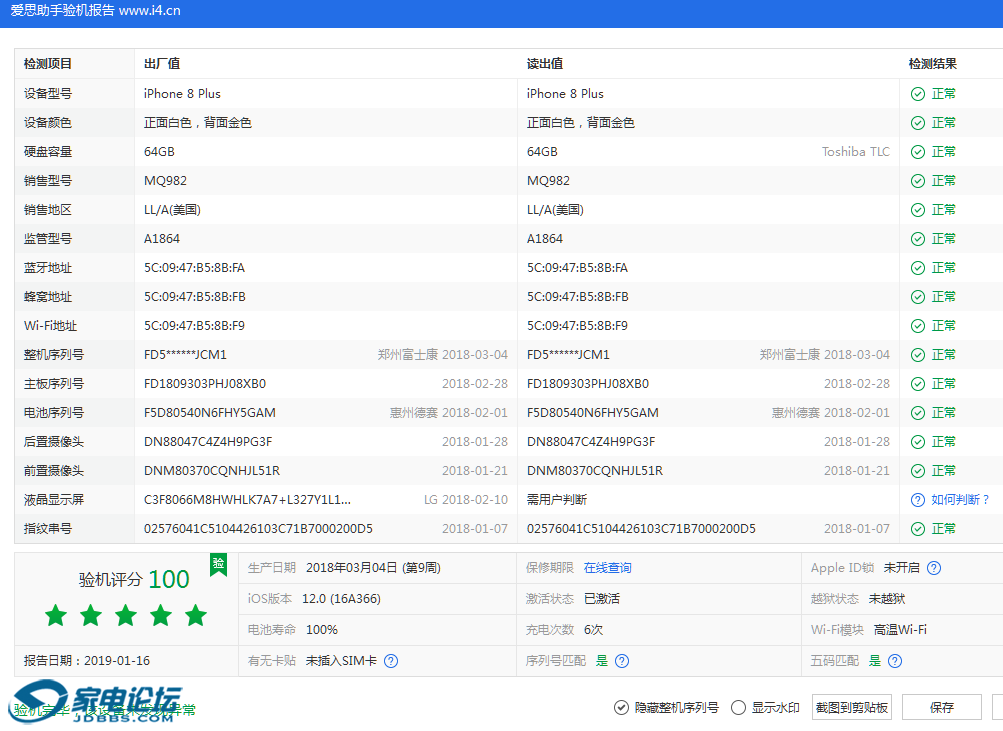Select factory color value 正面白色，背面金色
This screenshot has width=1003, height=731.
click(198, 123)
